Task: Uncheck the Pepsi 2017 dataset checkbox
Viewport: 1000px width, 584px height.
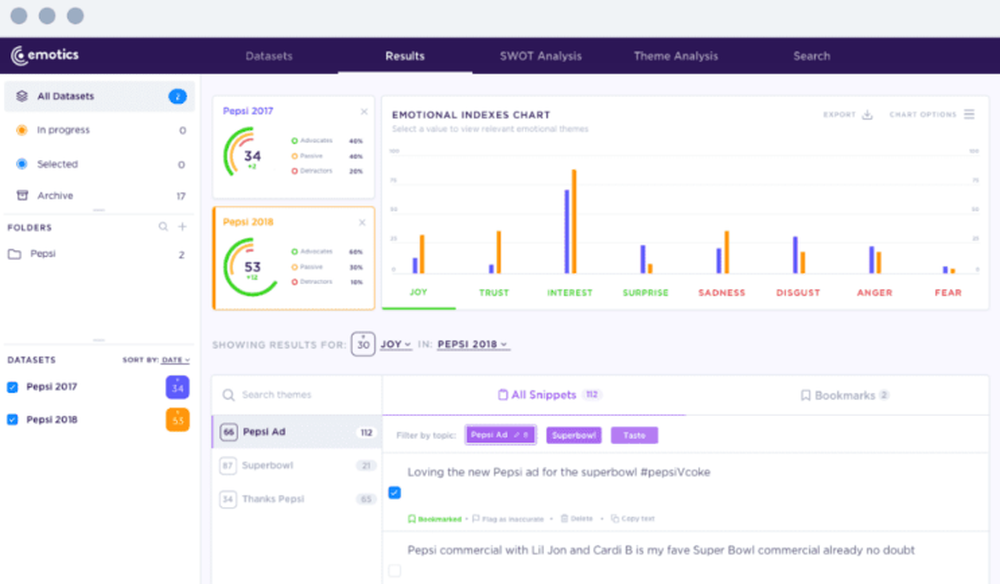Action: 12,387
